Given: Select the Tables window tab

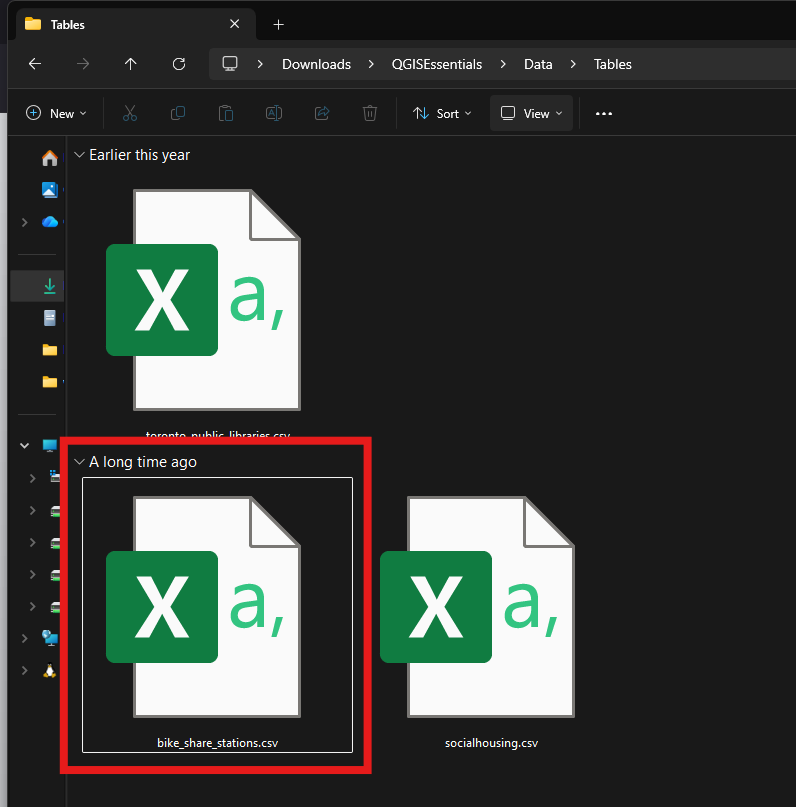Looking at the screenshot, I should [x=136, y=24].
